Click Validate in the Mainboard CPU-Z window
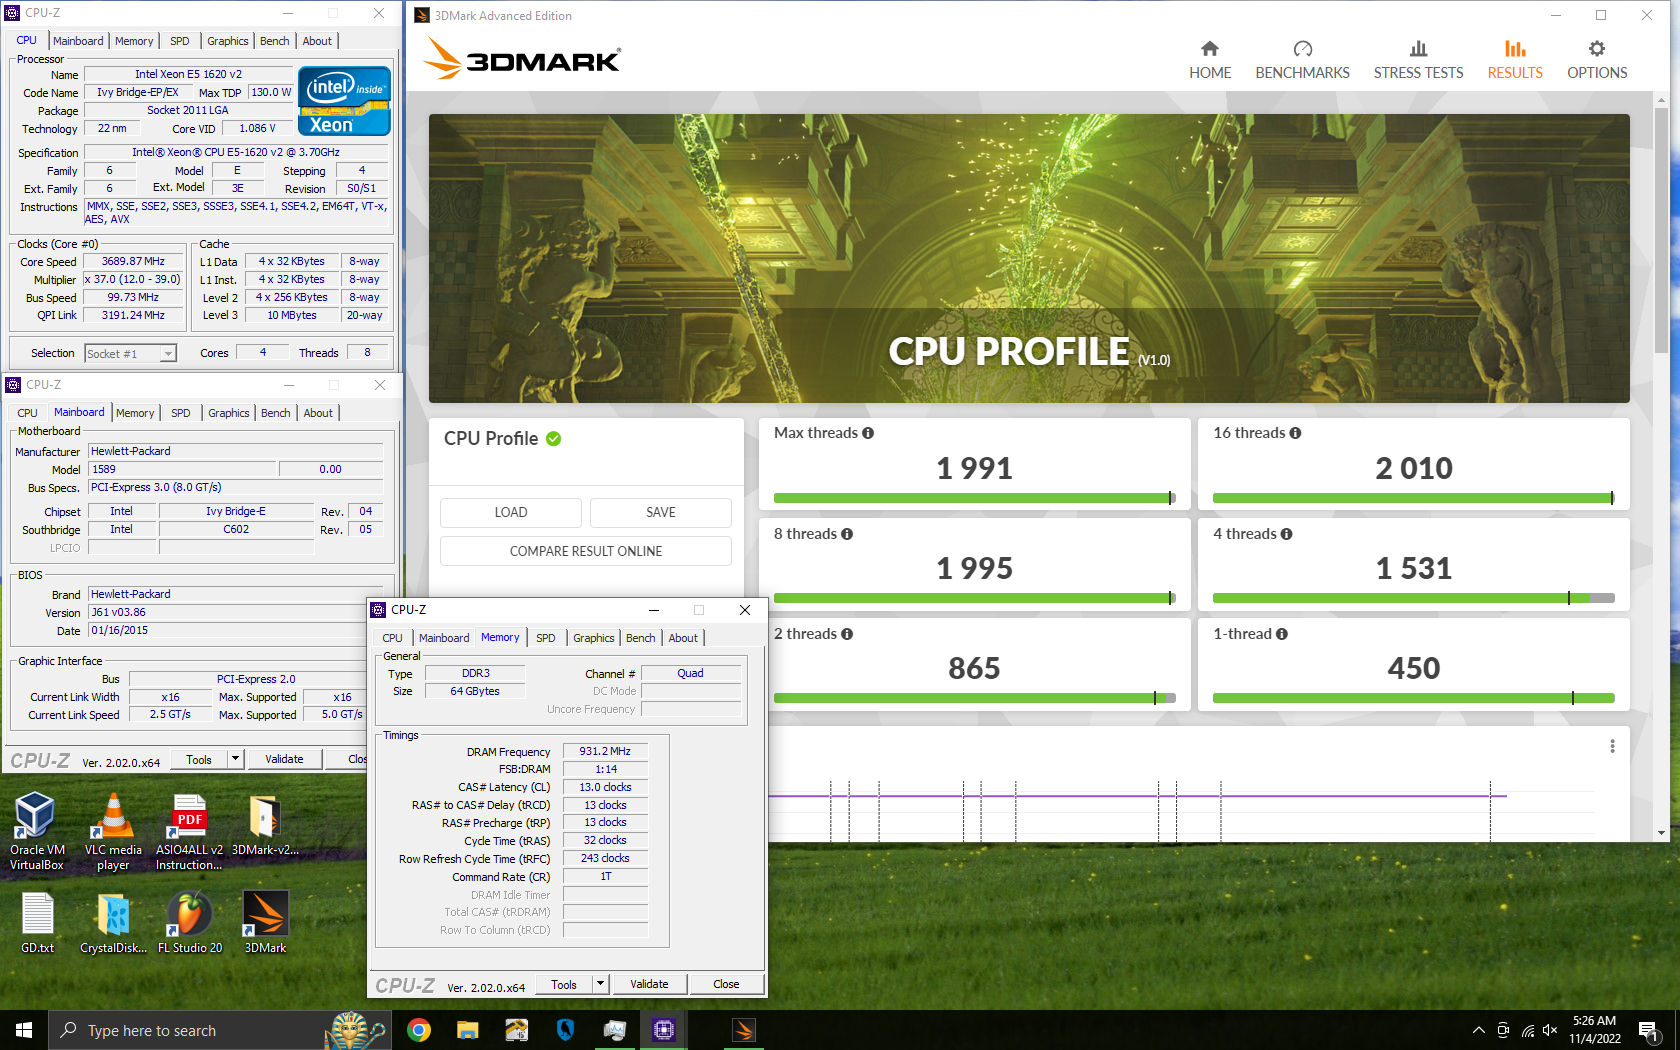 [284, 759]
